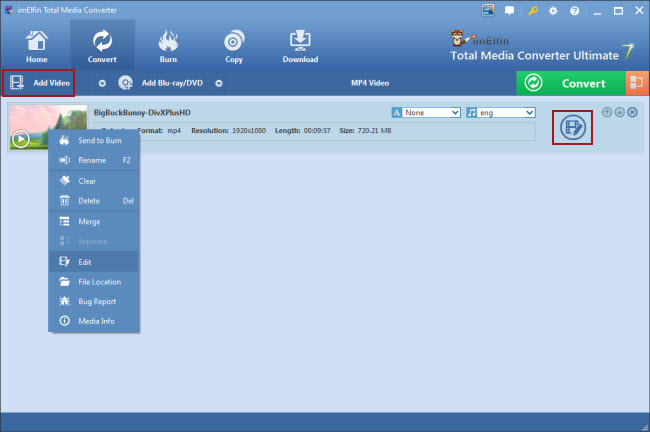Choose File Location in context menu
Screen dimensions: 650x432
point(94,282)
